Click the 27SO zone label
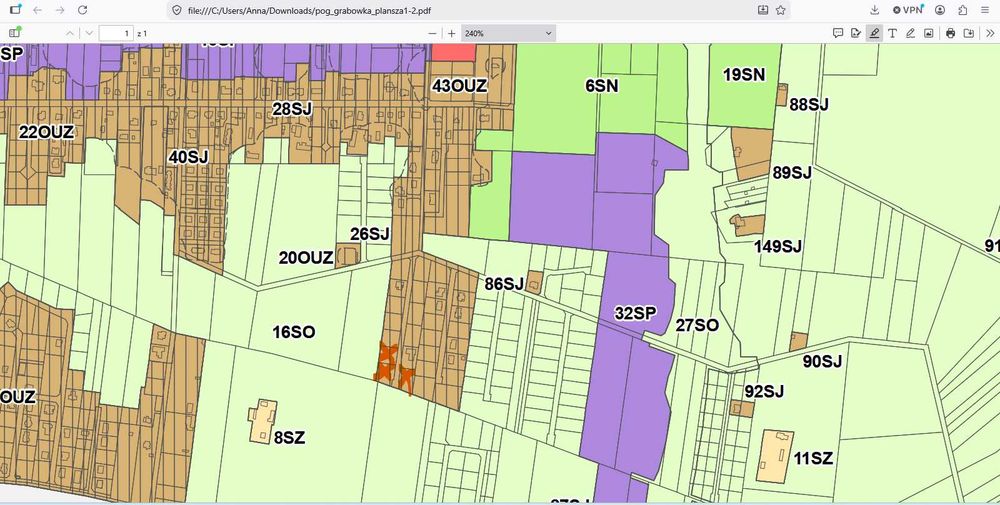The image size is (1000, 505). [x=697, y=325]
